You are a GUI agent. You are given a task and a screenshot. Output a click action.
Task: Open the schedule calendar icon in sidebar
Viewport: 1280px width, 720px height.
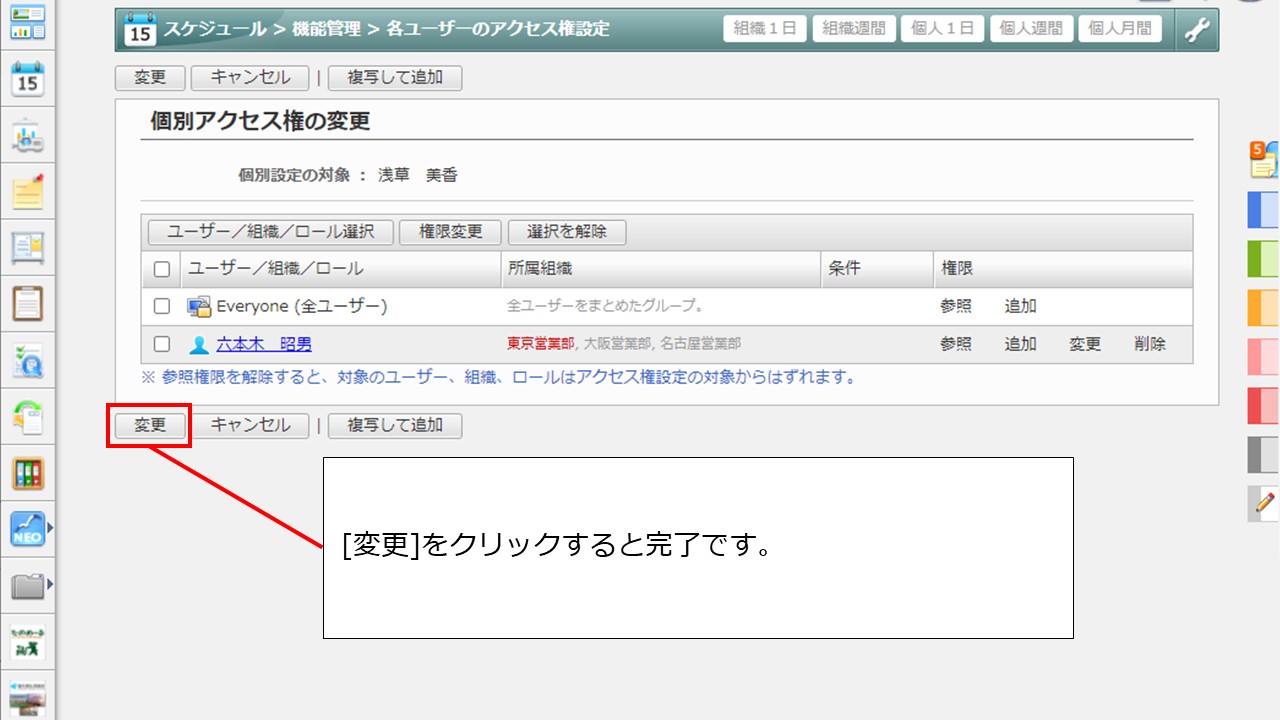(28, 79)
